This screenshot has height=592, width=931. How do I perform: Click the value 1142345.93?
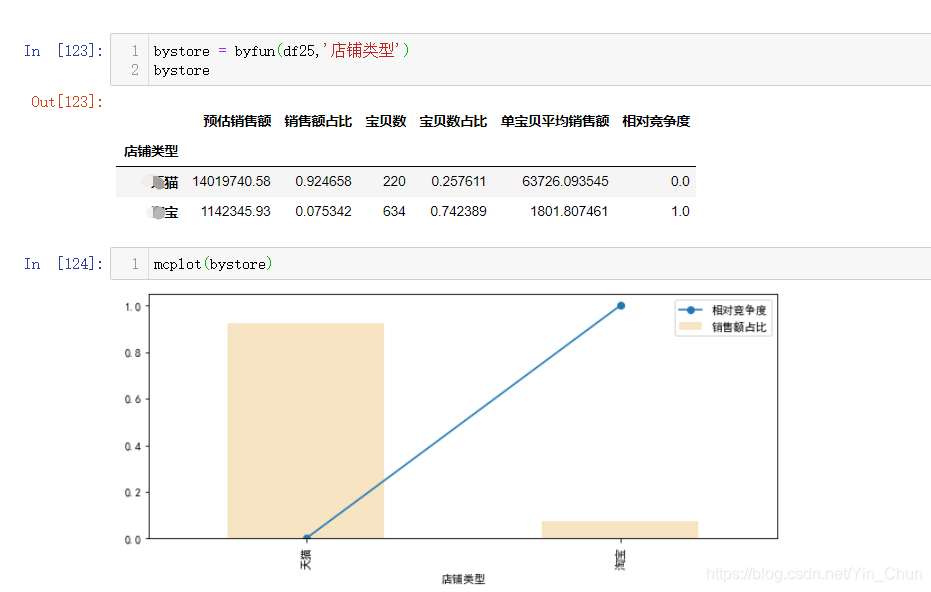click(x=236, y=211)
